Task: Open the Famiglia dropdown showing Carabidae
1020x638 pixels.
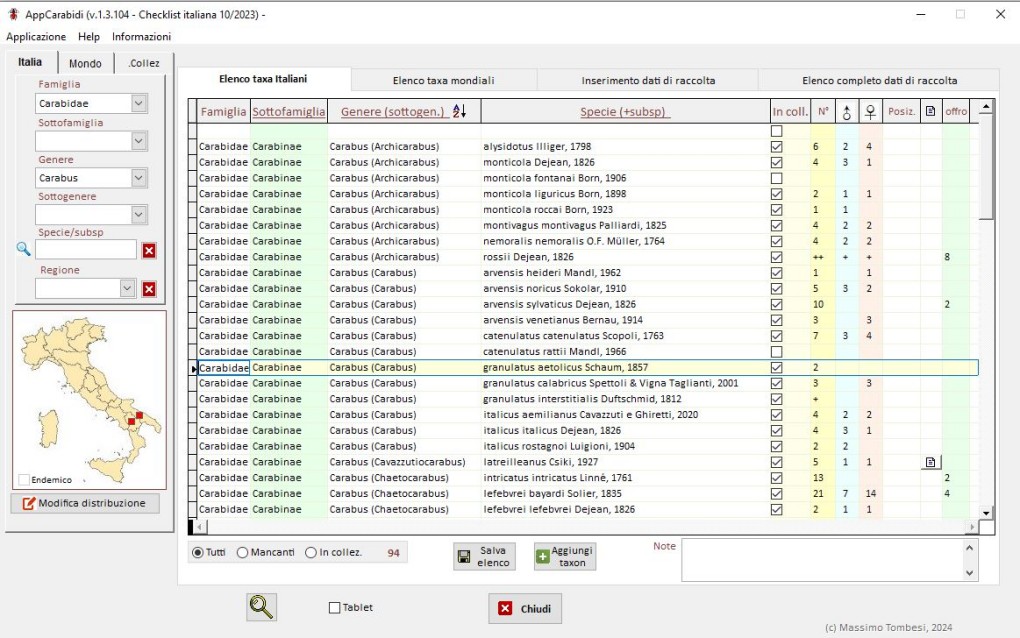Action: coord(139,103)
